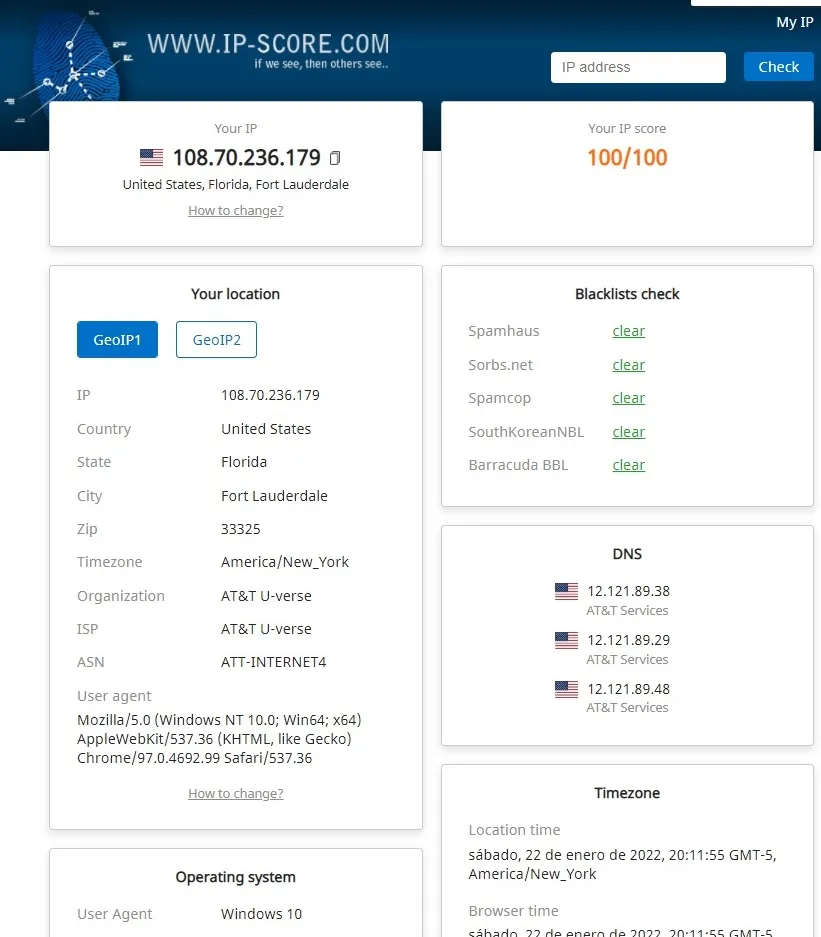Click United States, Florida, Fort Lauderdale line
Viewport: 821px width, 937px height.
pos(235,185)
